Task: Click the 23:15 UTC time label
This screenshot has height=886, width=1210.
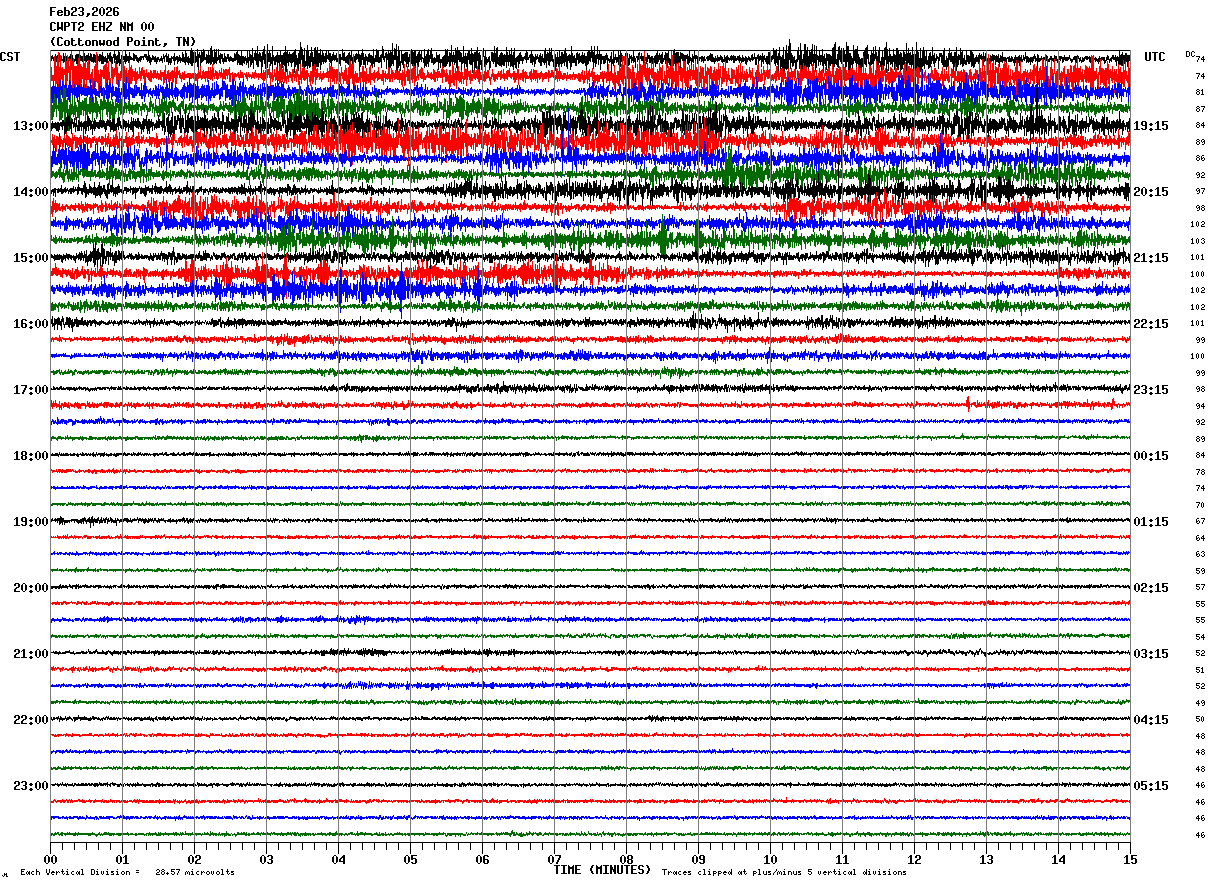Action: pos(1151,390)
